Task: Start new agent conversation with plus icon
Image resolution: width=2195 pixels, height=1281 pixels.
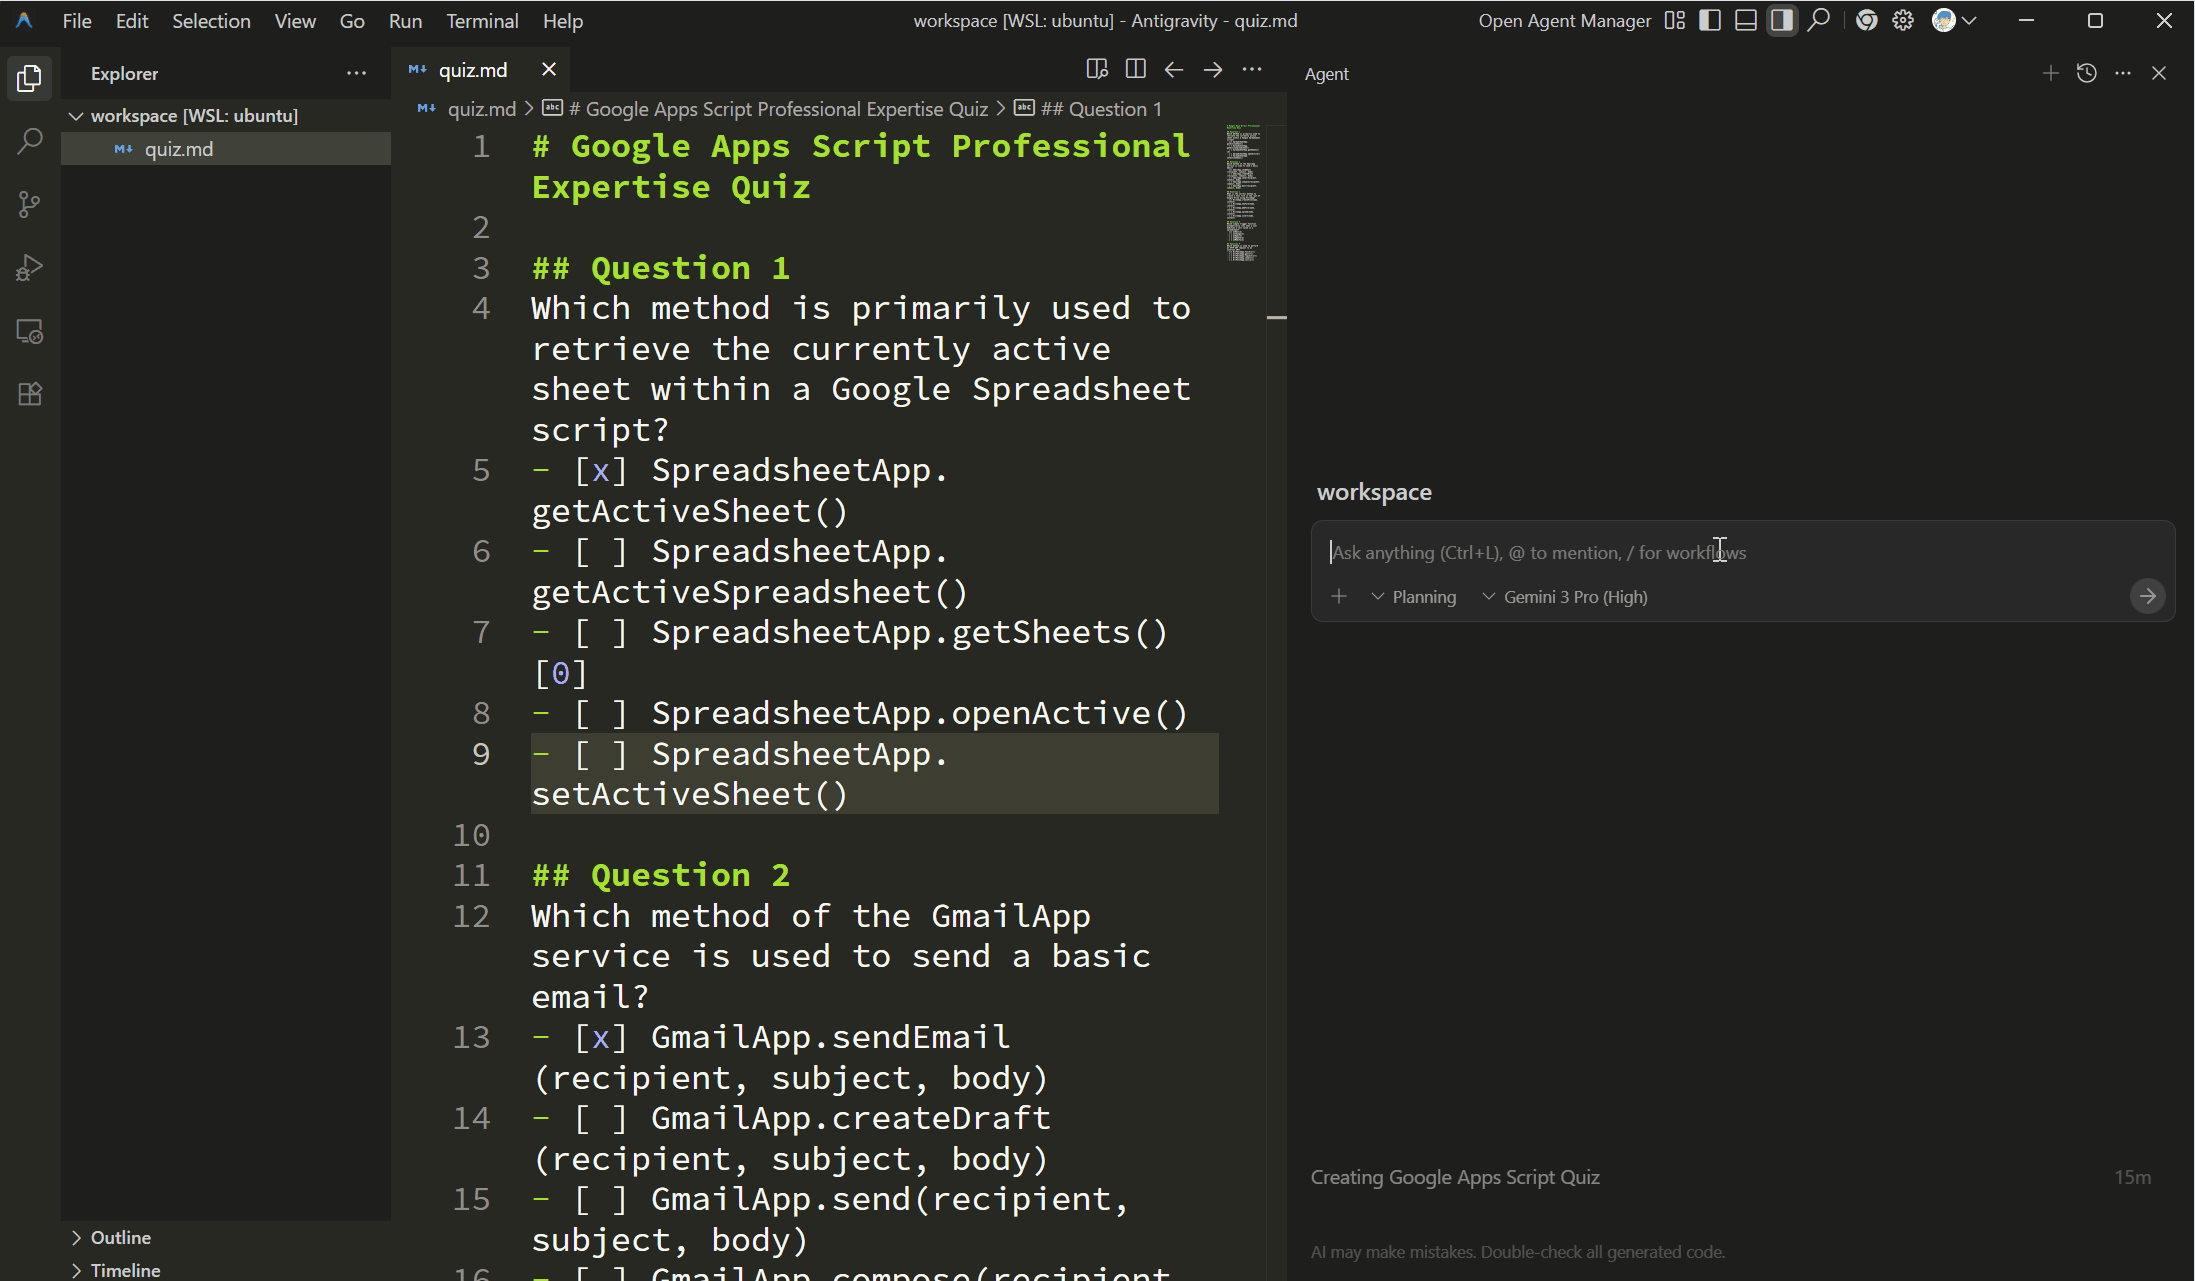Action: click(x=2050, y=73)
